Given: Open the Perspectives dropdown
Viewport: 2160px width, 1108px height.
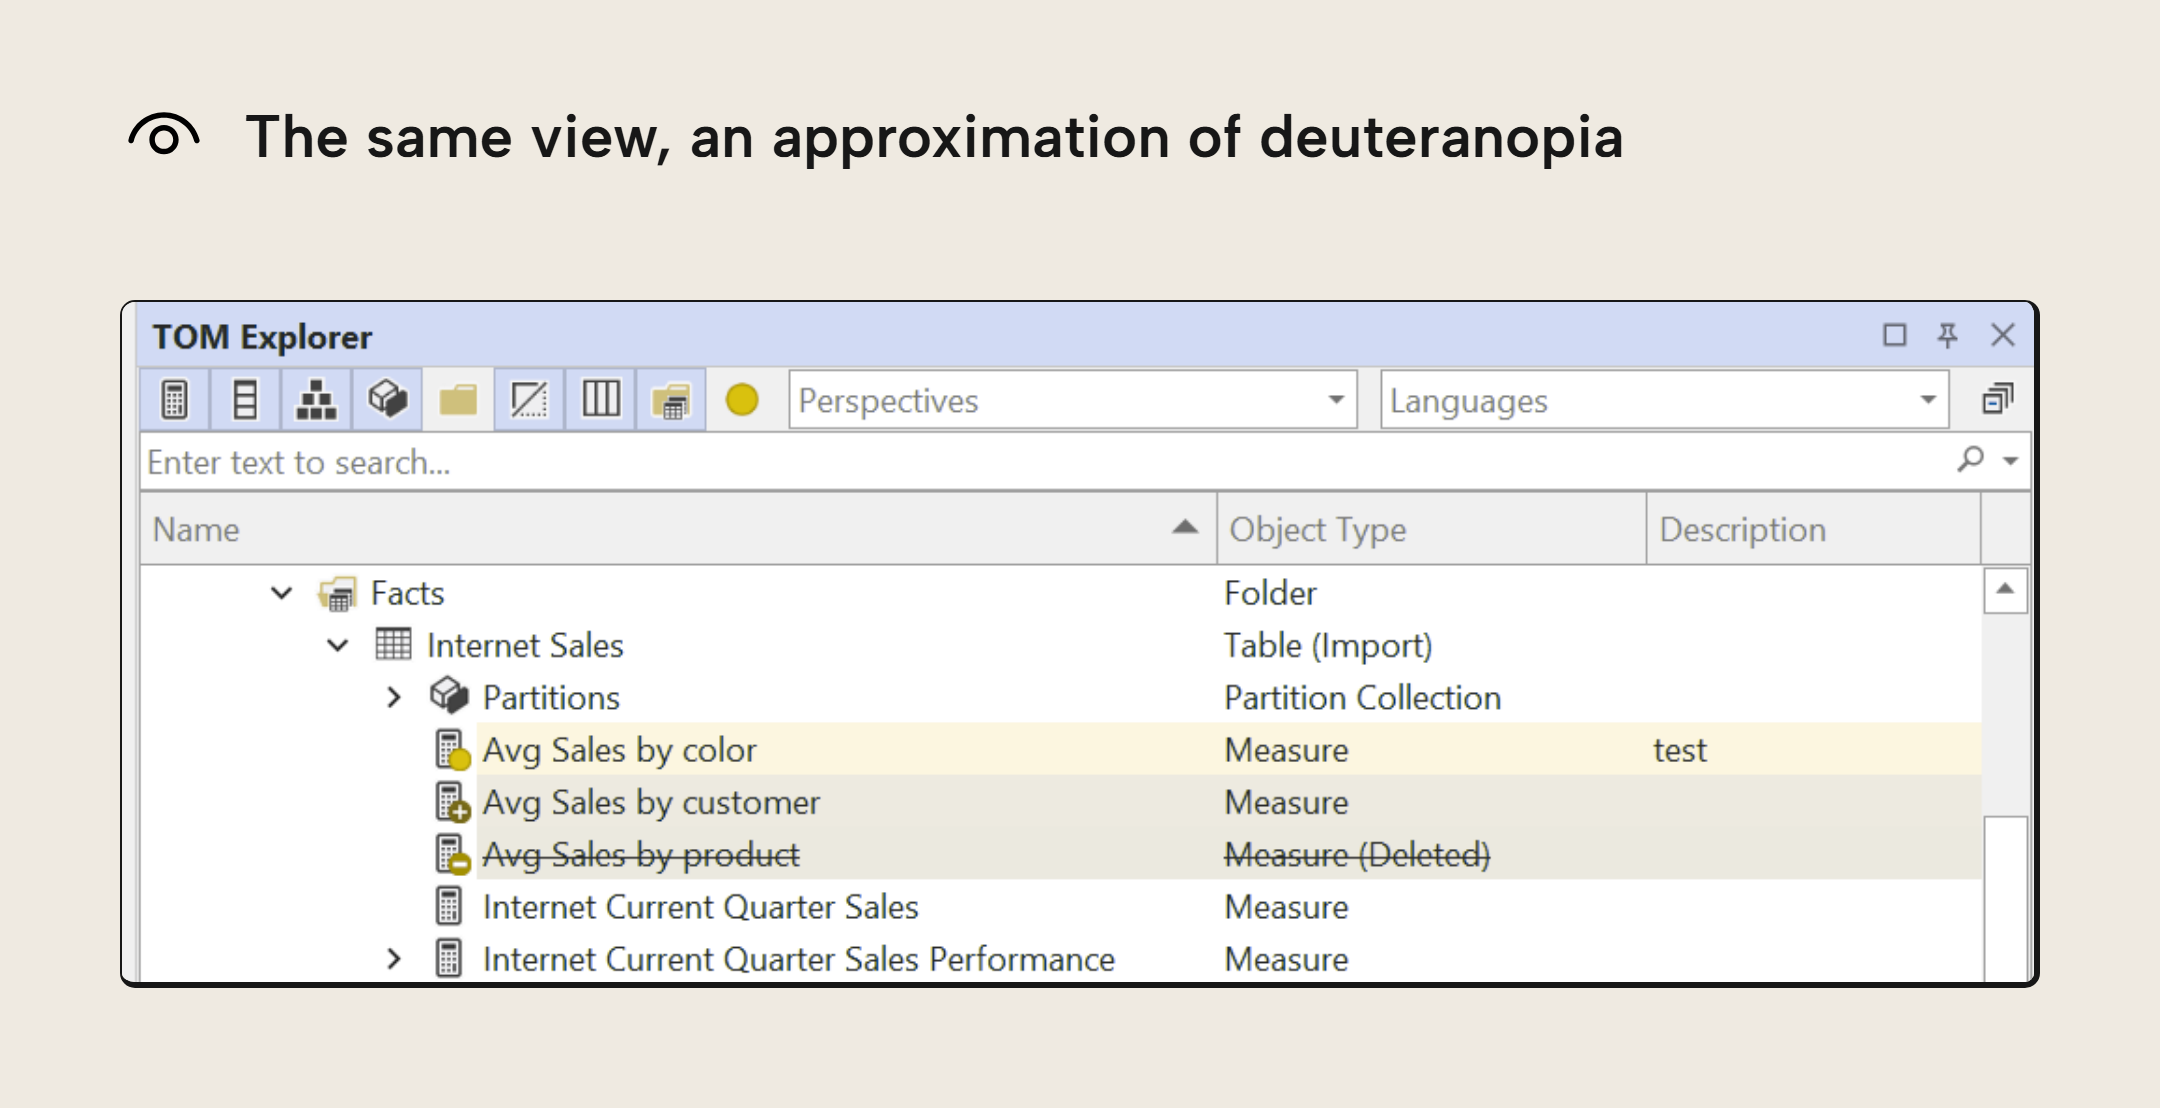Looking at the screenshot, I should pos(1073,400).
